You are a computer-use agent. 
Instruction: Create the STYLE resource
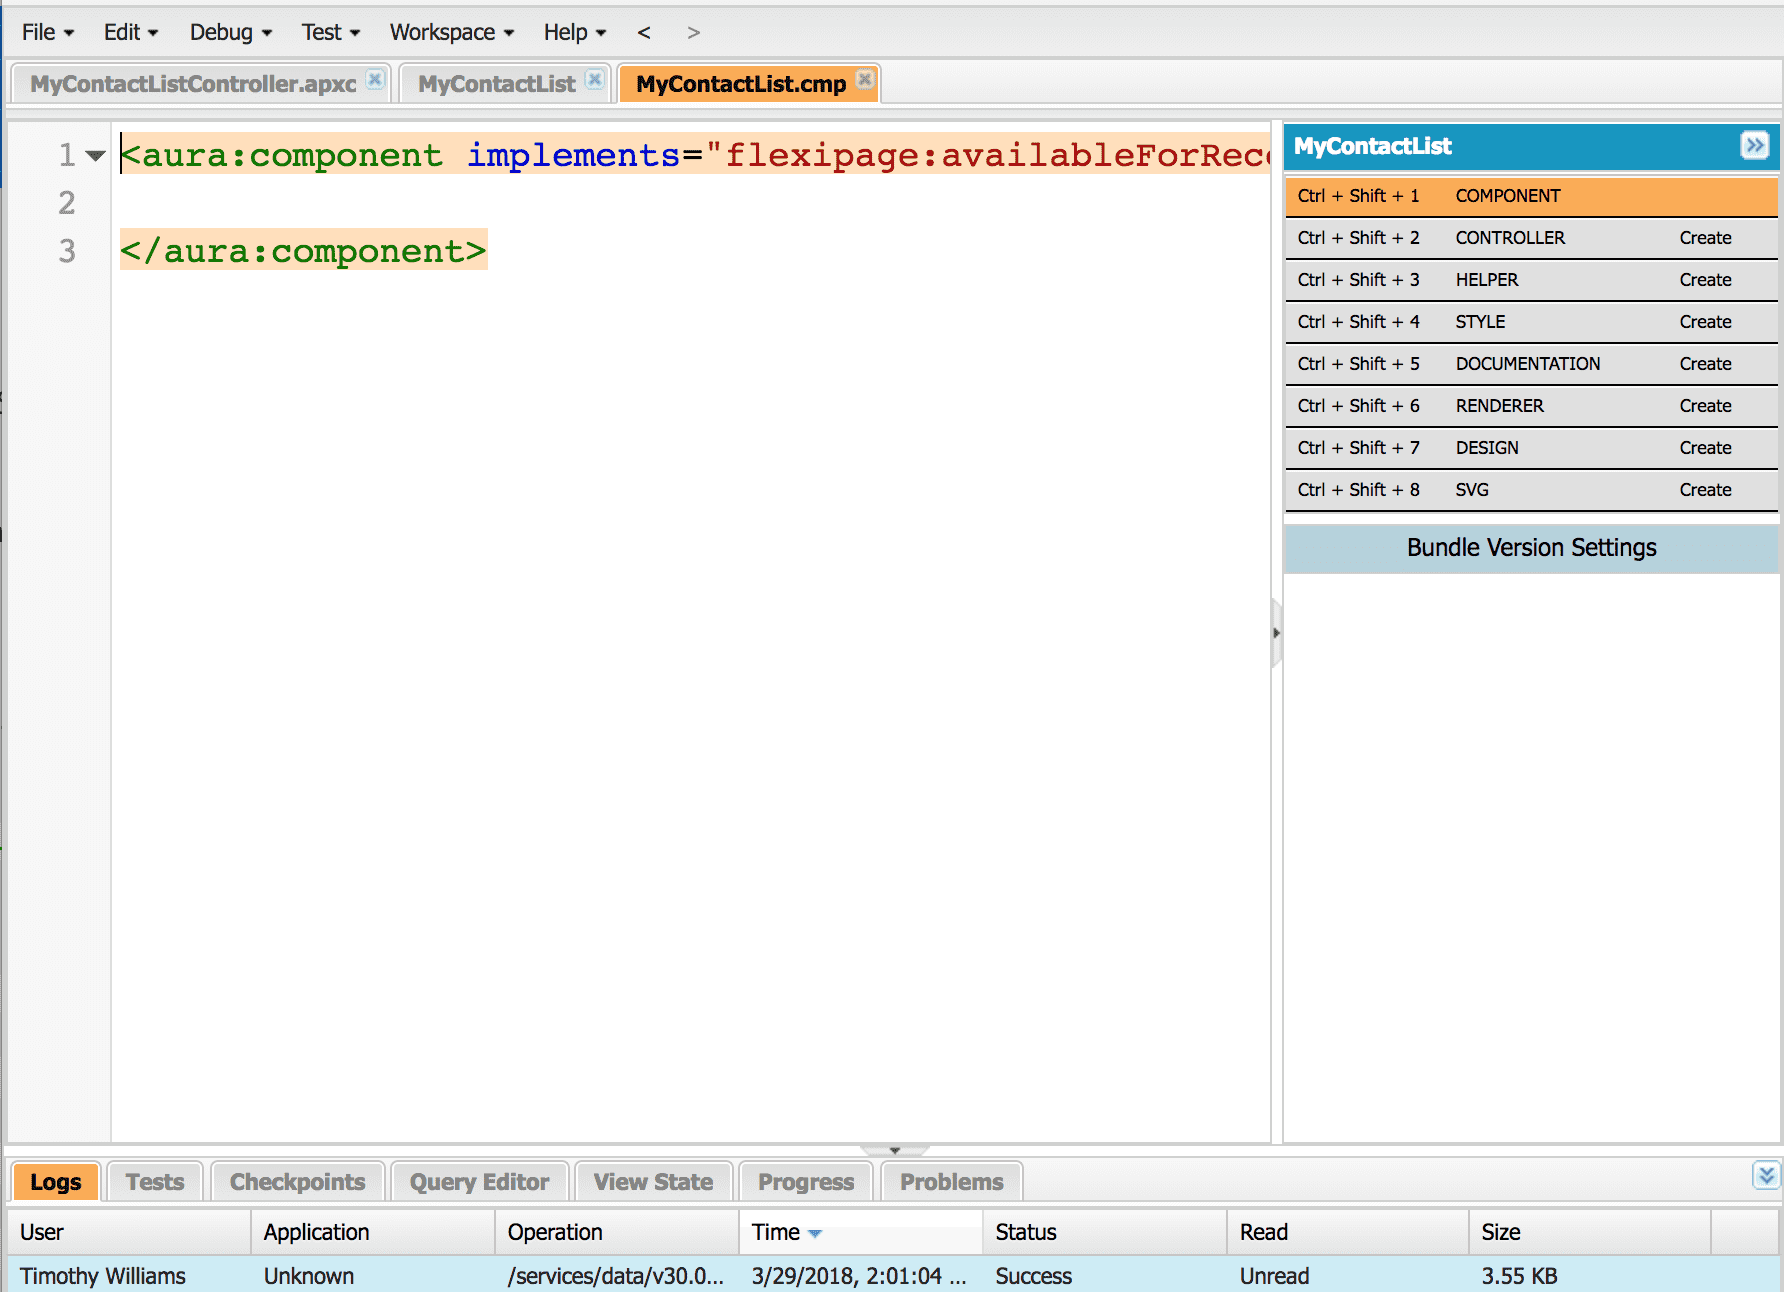click(x=1705, y=322)
